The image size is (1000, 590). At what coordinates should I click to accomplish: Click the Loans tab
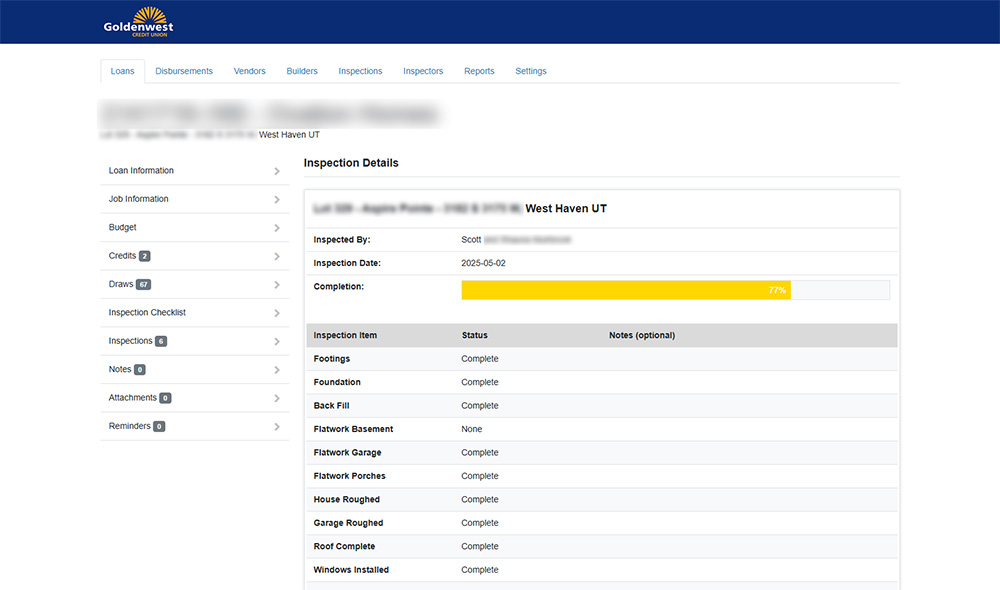122,72
